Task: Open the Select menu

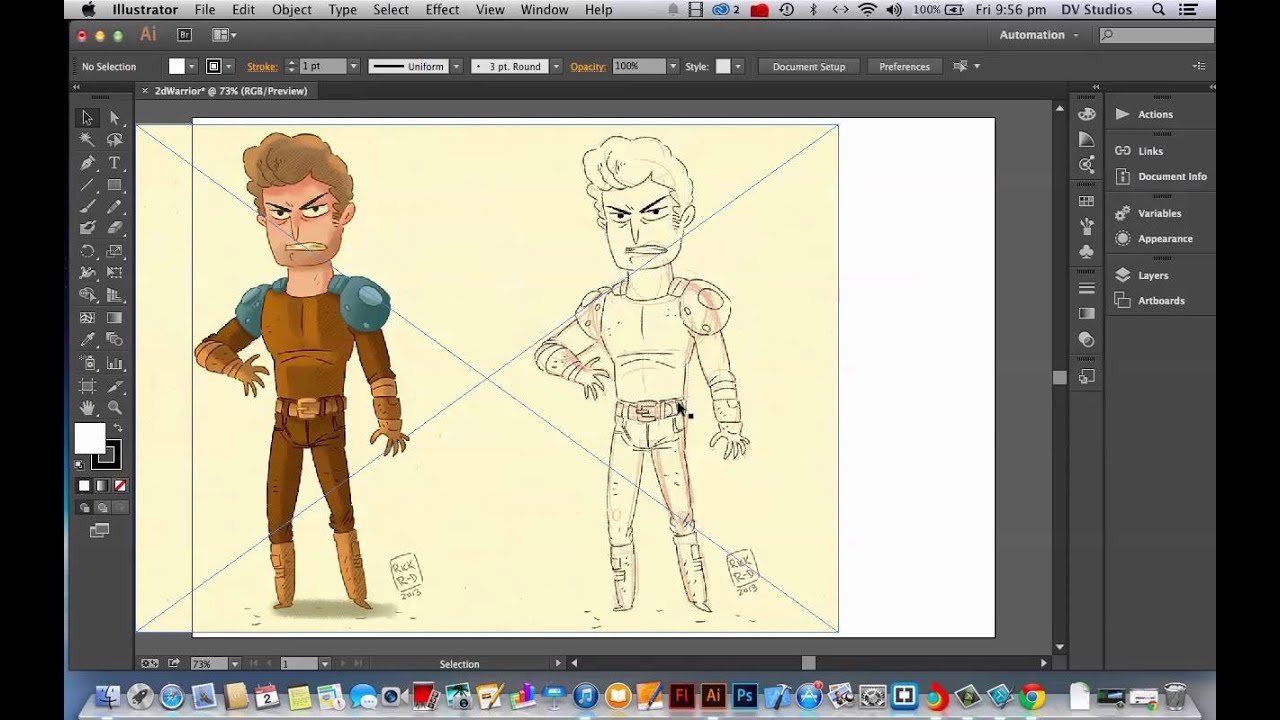Action: (391, 10)
